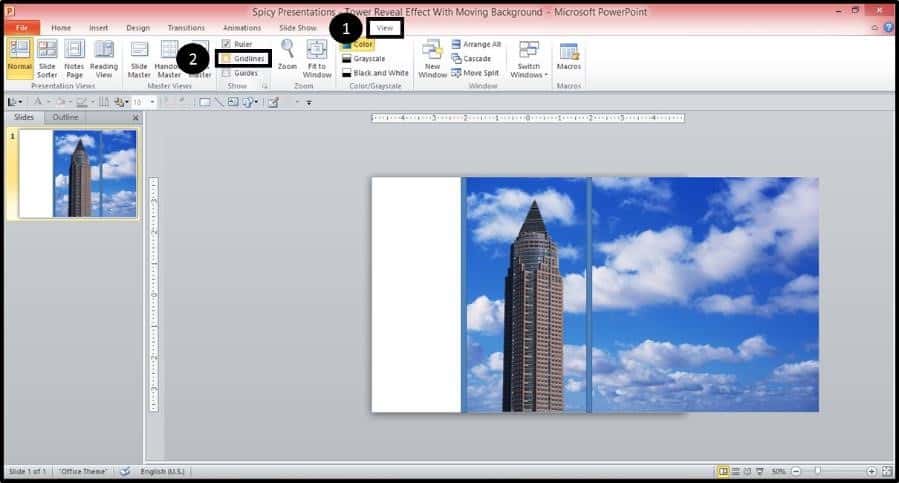This screenshot has width=899, height=483.
Task: Click zoom out minus button
Action: click(x=796, y=471)
